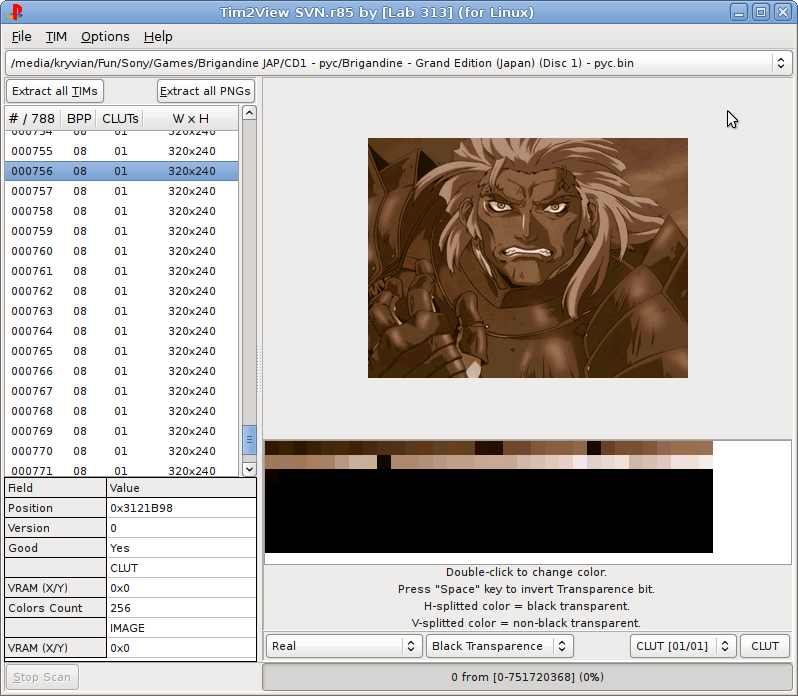Select TIM entry 000760

122,251
